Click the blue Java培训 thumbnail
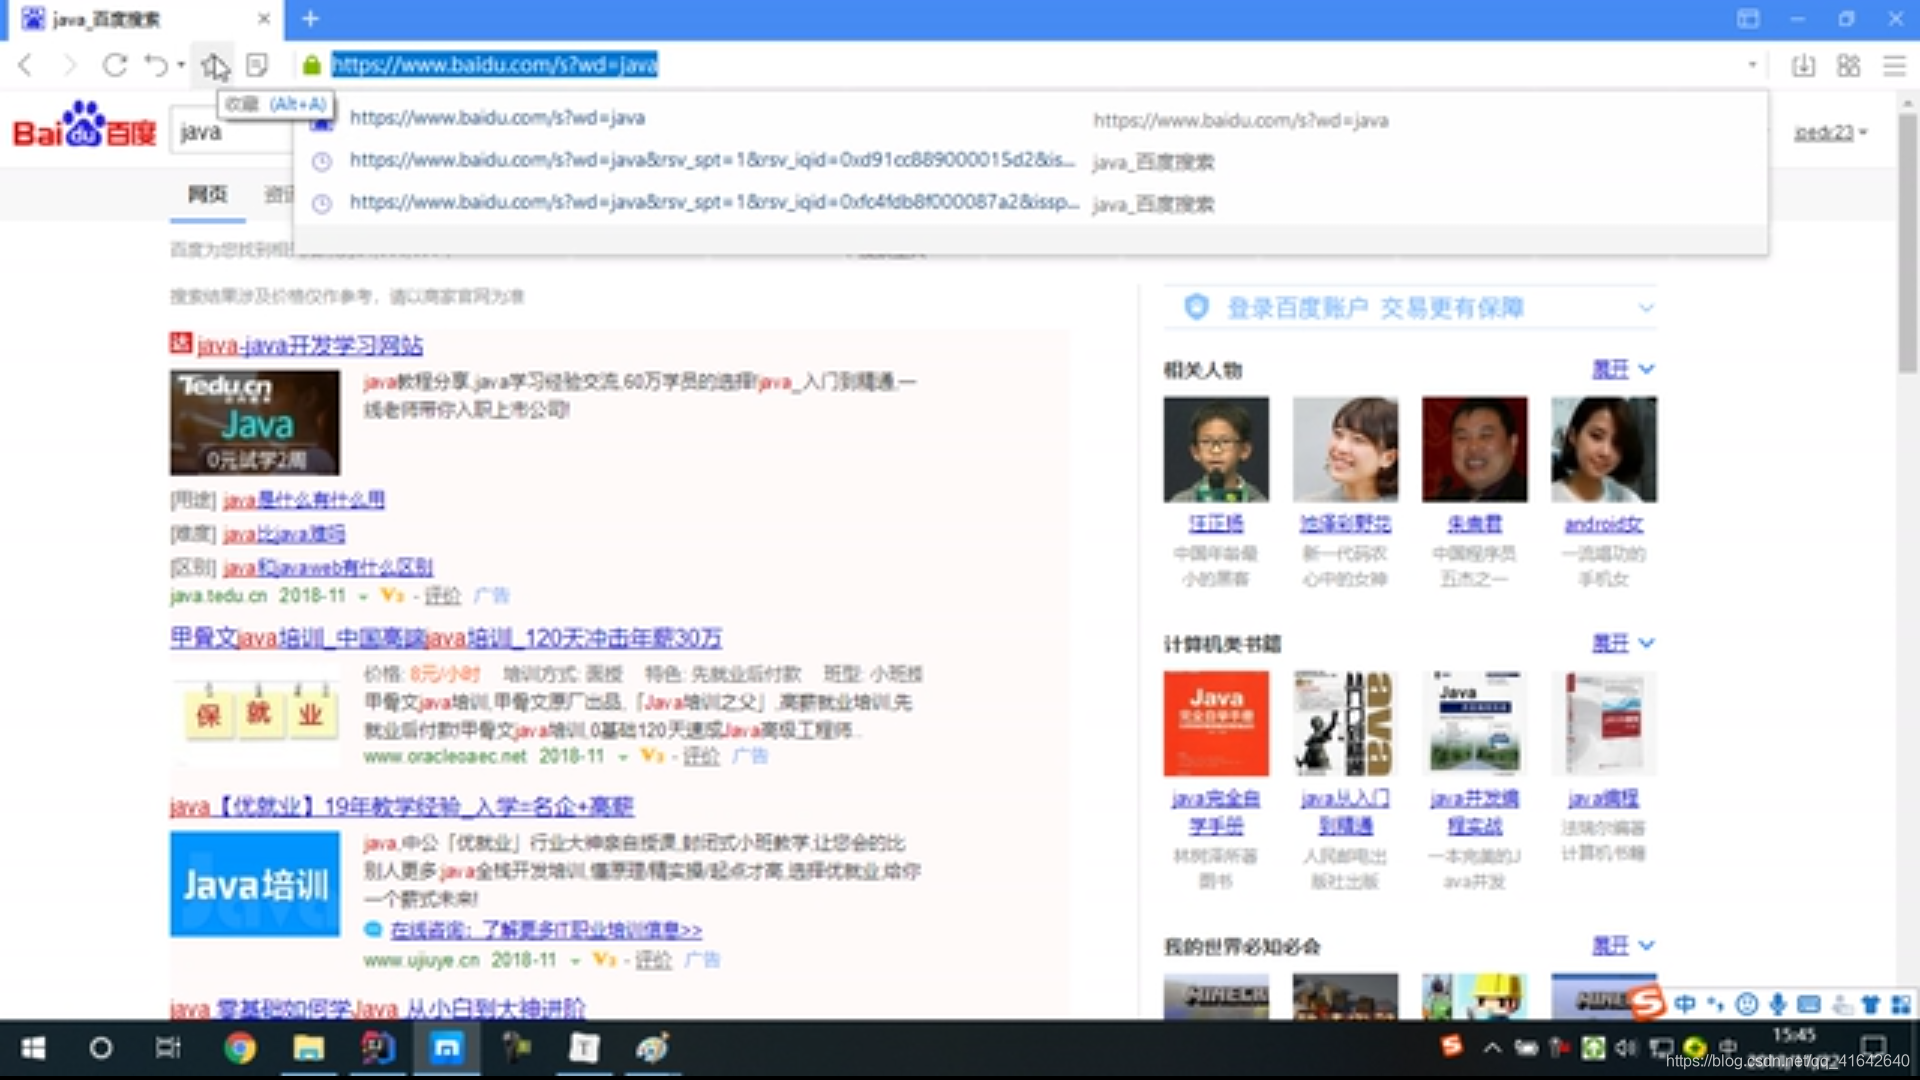The height and width of the screenshot is (1080, 1920). [x=255, y=884]
